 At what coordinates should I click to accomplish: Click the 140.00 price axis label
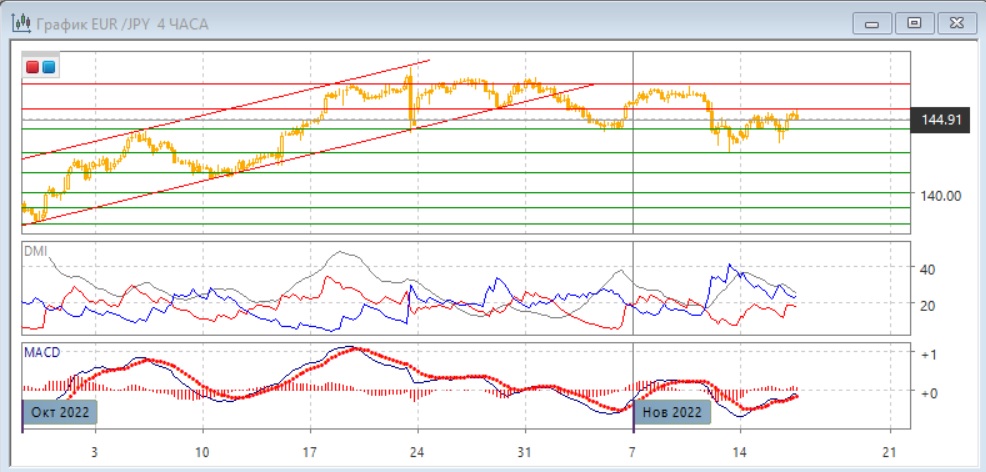click(x=940, y=196)
